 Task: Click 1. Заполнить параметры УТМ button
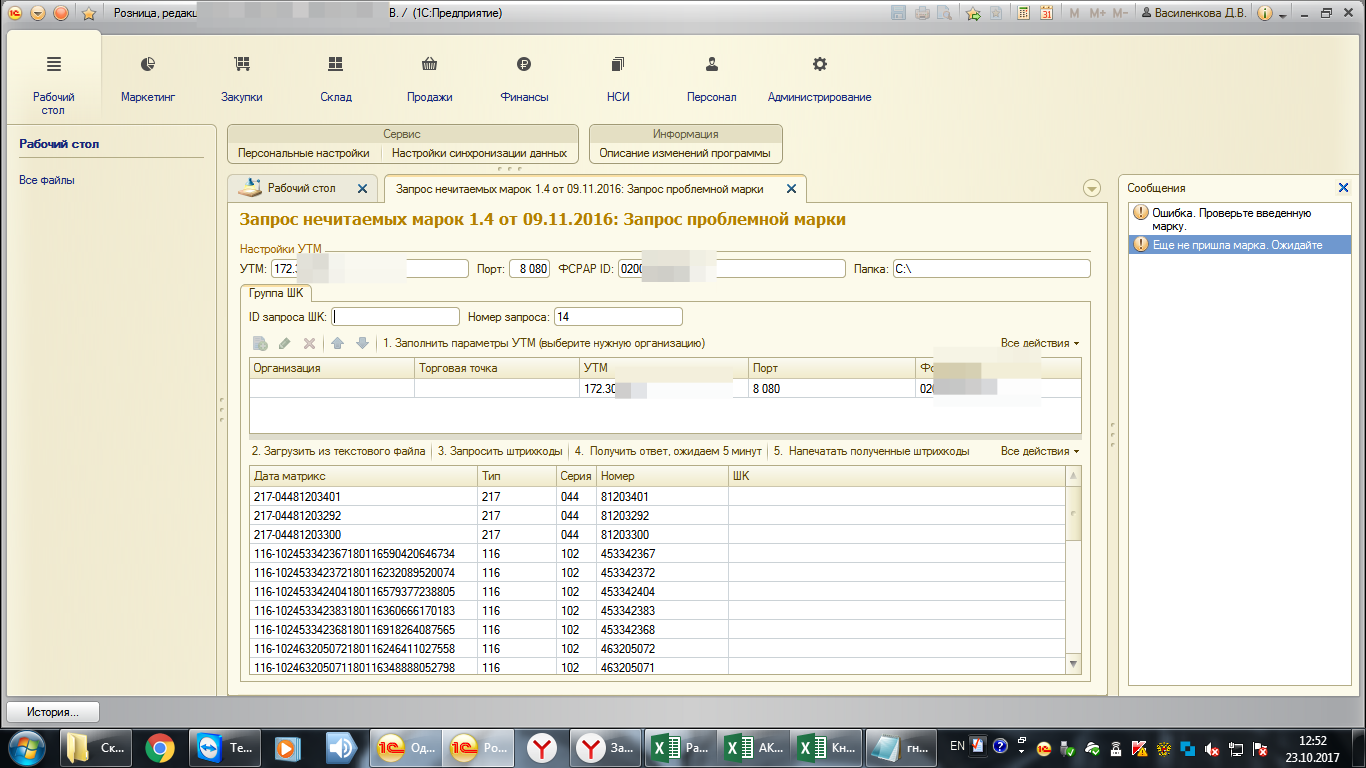[544, 343]
